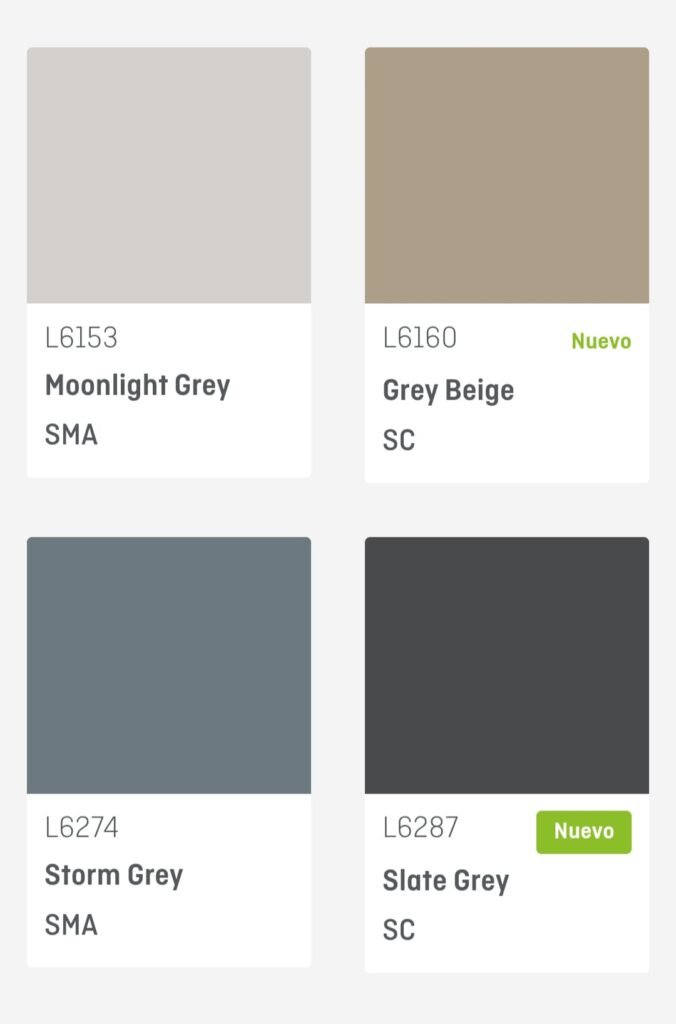Click the L6274 product code
Image resolution: width=676 pixels, height=1024 pixels.
[82, 827]
